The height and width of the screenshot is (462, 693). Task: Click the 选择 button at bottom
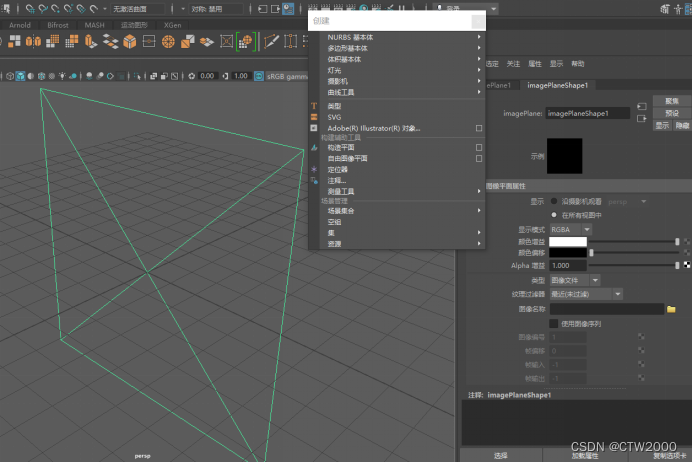[x=501, y=455]
